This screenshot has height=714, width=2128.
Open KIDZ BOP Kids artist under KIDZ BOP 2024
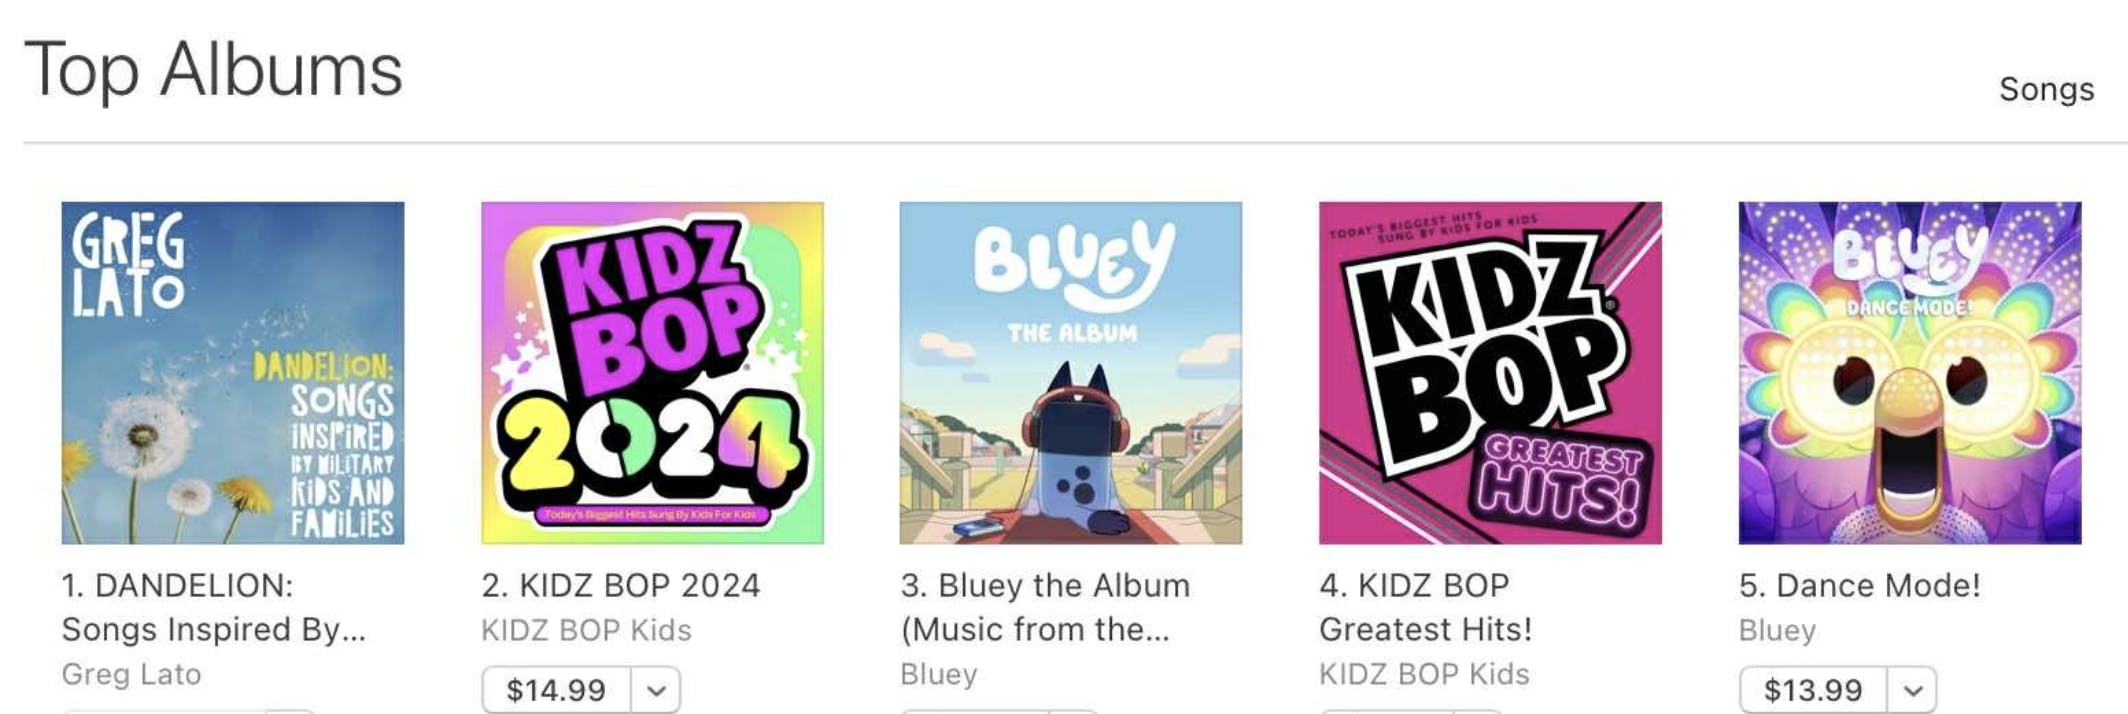[x=586, y=630]
